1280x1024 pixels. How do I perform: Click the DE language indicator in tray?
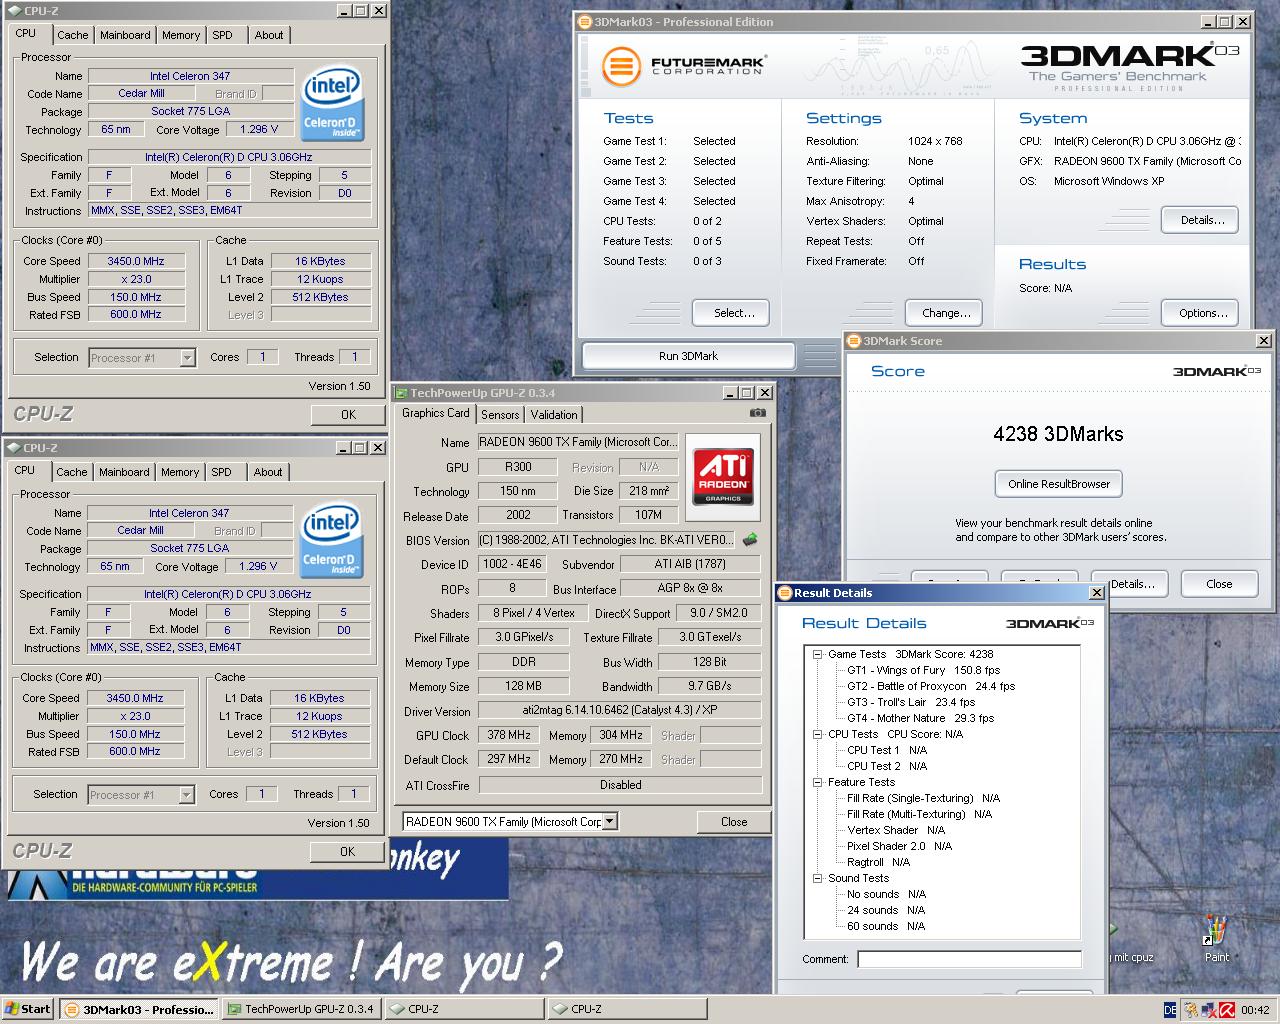1170,1010
